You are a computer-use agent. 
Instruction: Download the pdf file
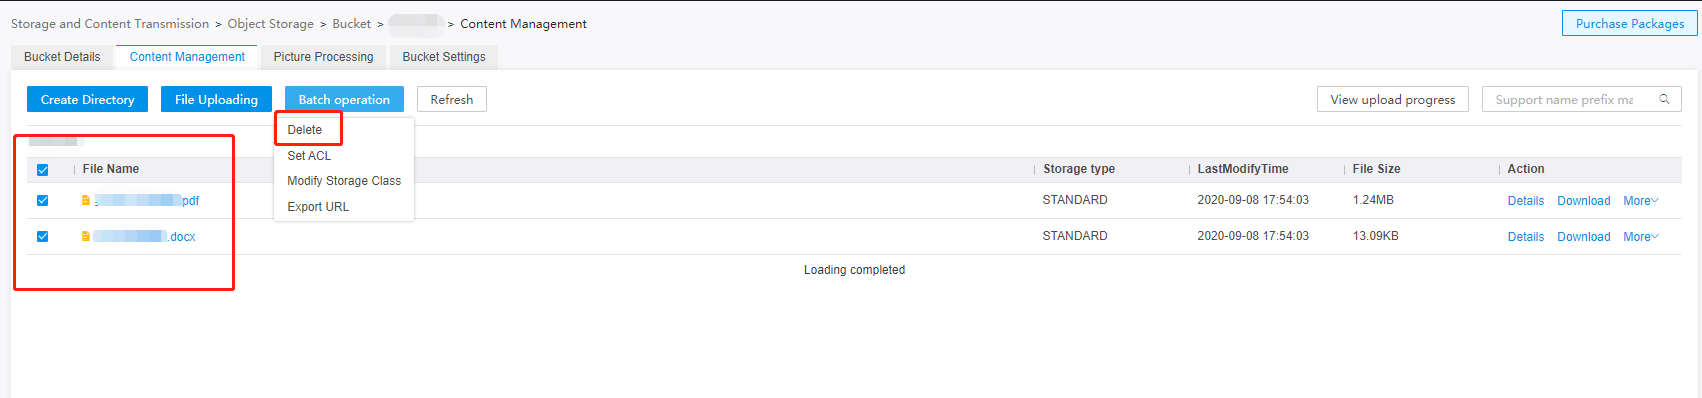click(1584, 201)
